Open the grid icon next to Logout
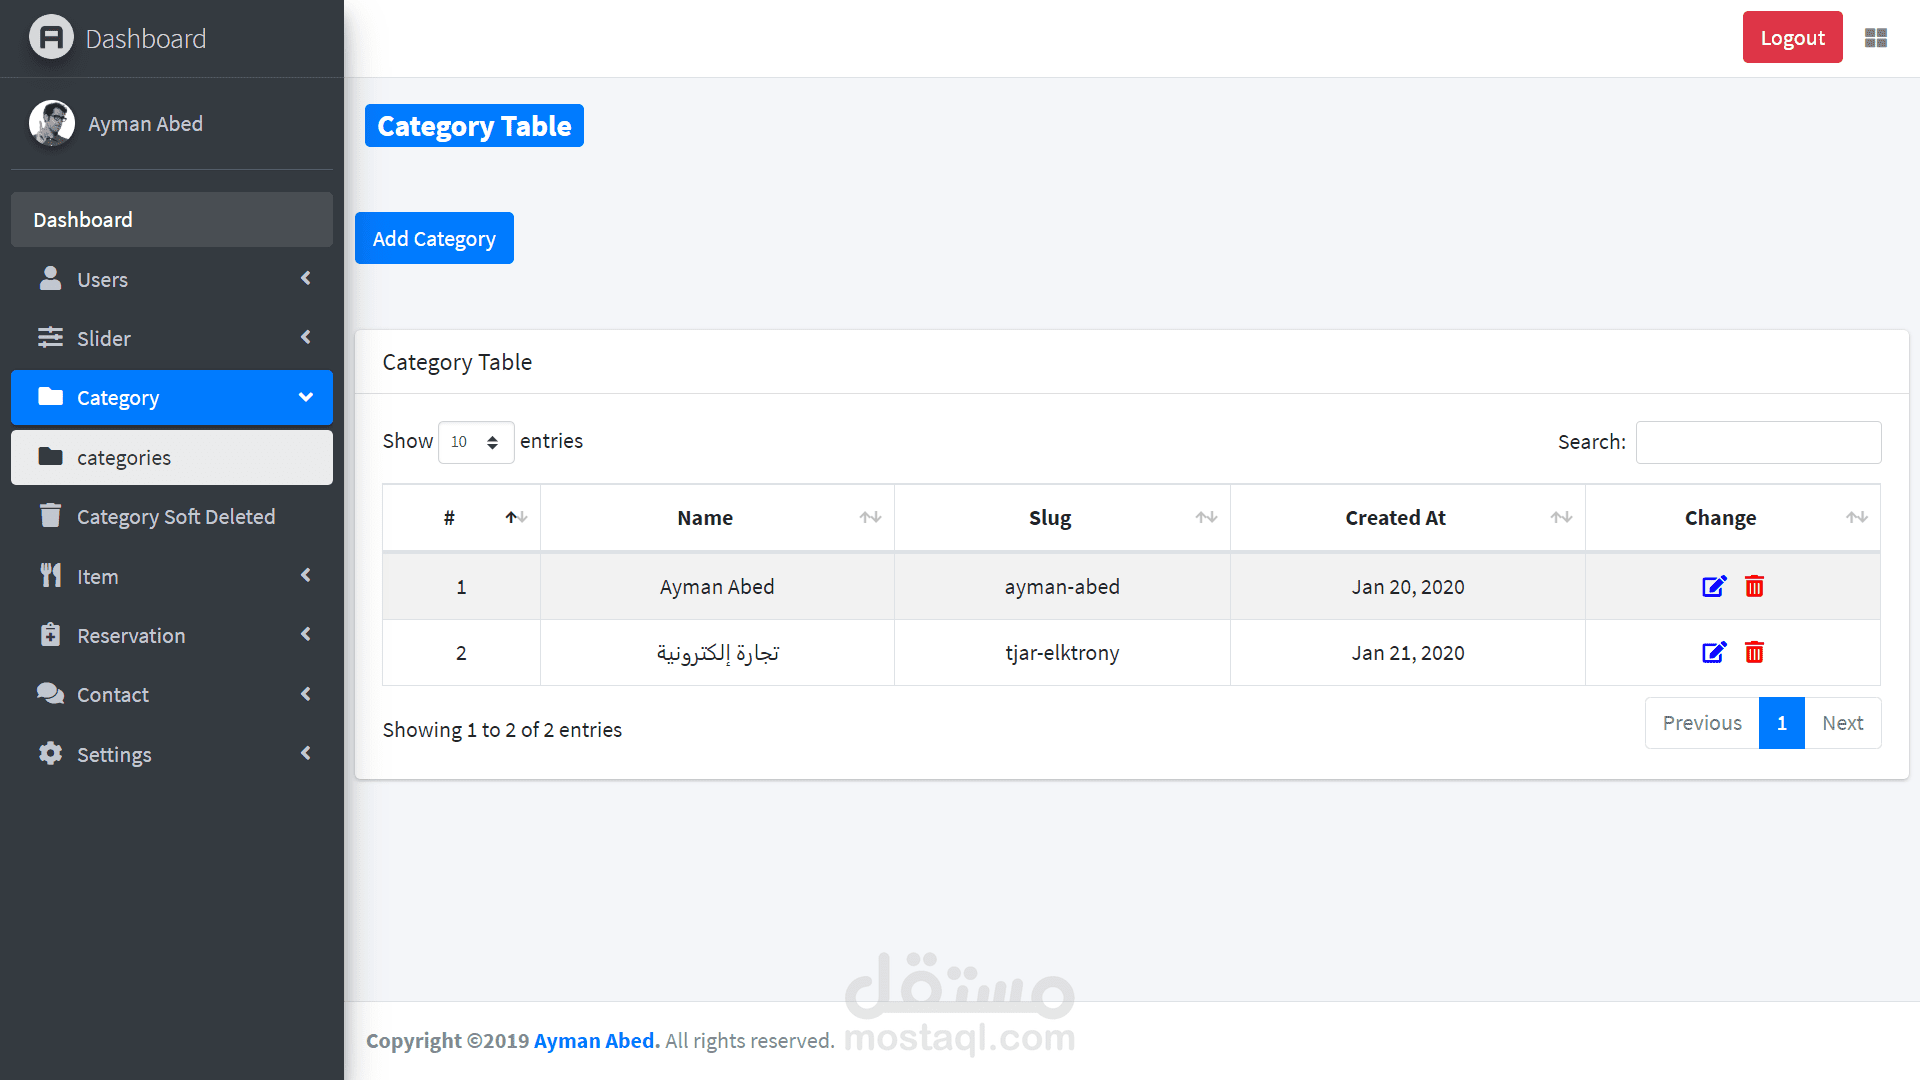The image size is (1920, 1080). coord(1875,38)
